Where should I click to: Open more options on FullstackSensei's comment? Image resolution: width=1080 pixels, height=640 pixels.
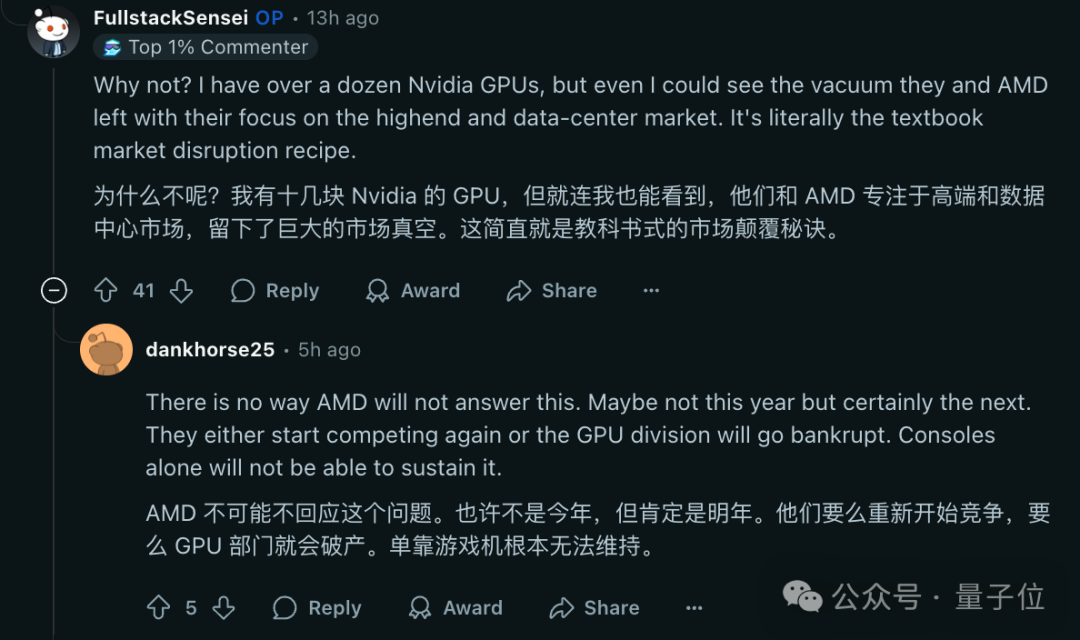pos(651,291)
